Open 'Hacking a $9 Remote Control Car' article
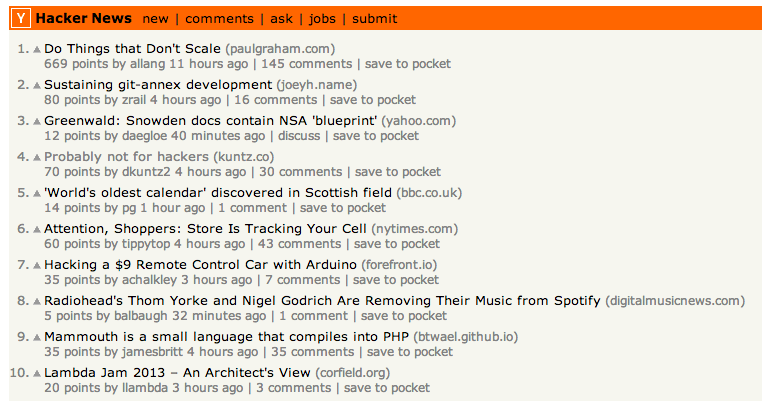 [x=200, y=264]
